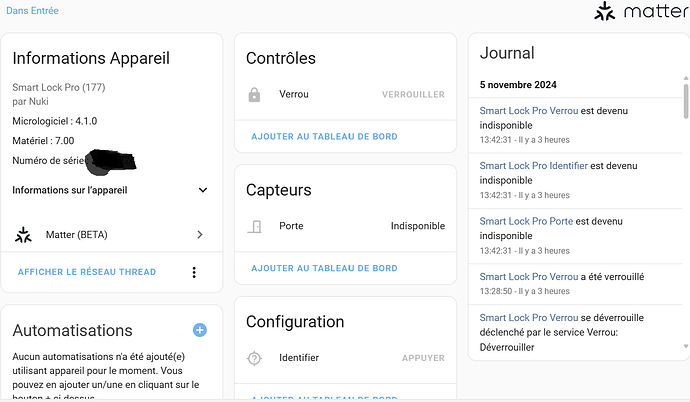The image size is (690, 402).
Task: Open the Identifier row label
Action: 299,358
